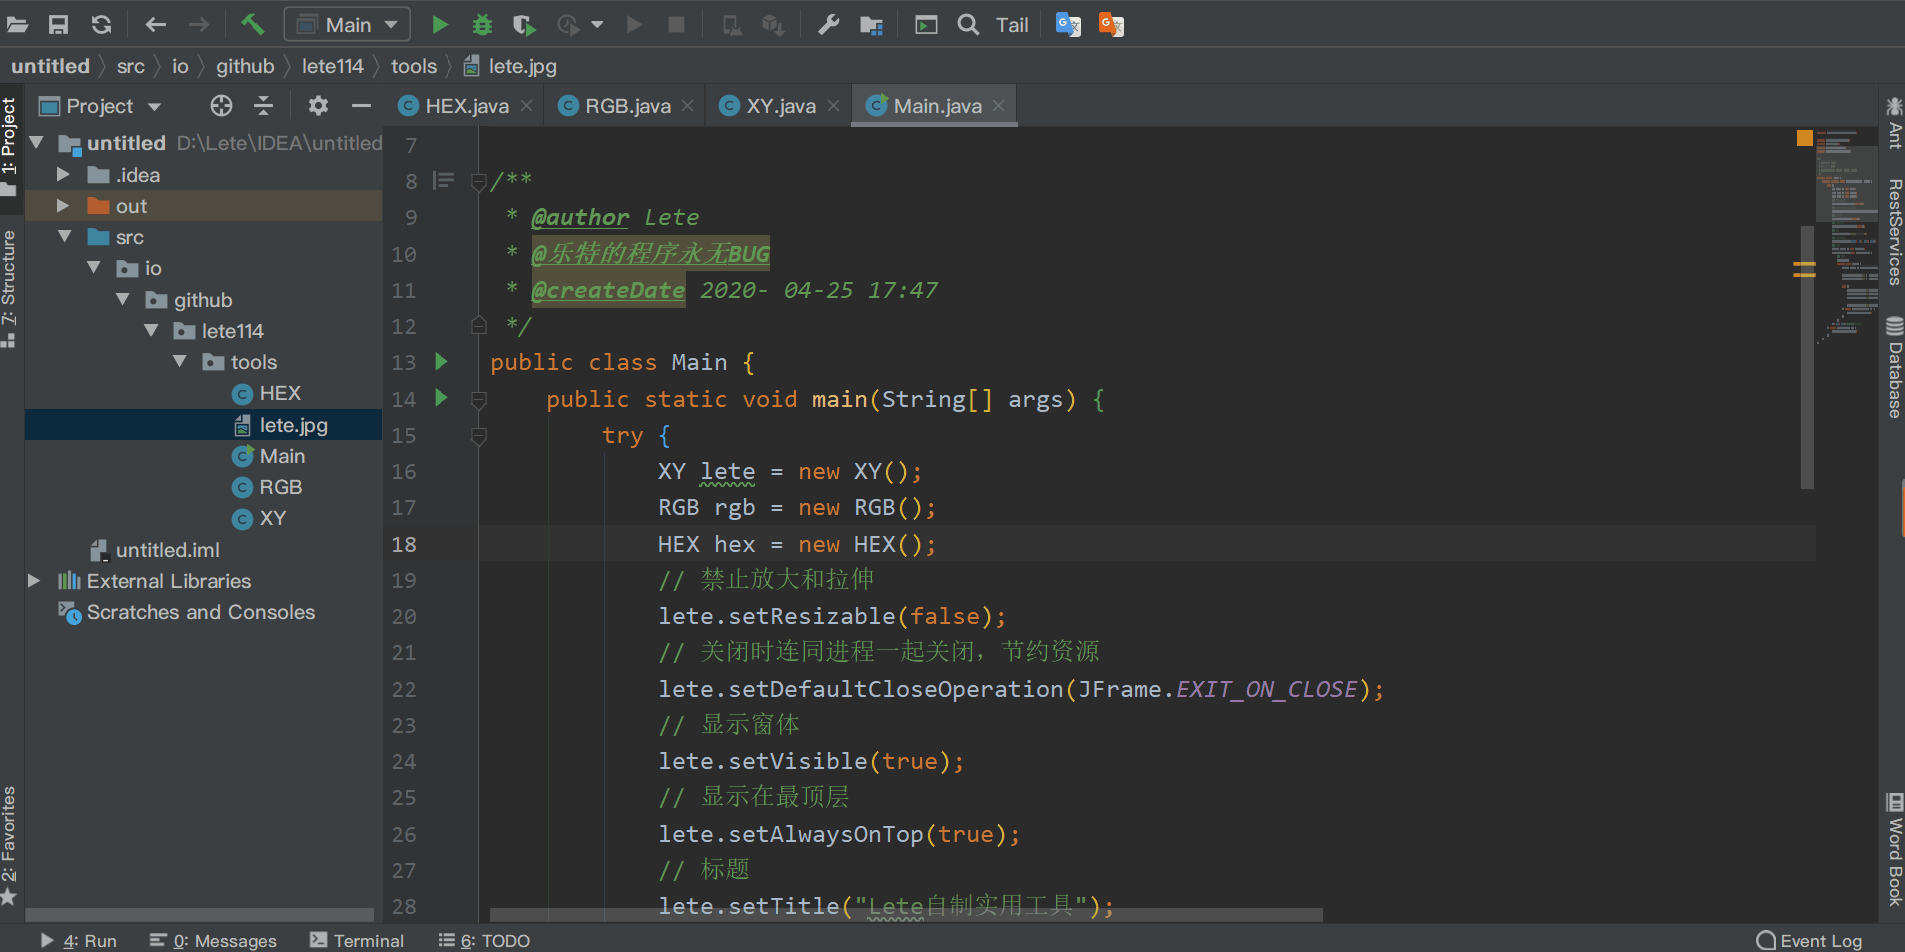Toggle the Database tool window on right

[1894, 367]
